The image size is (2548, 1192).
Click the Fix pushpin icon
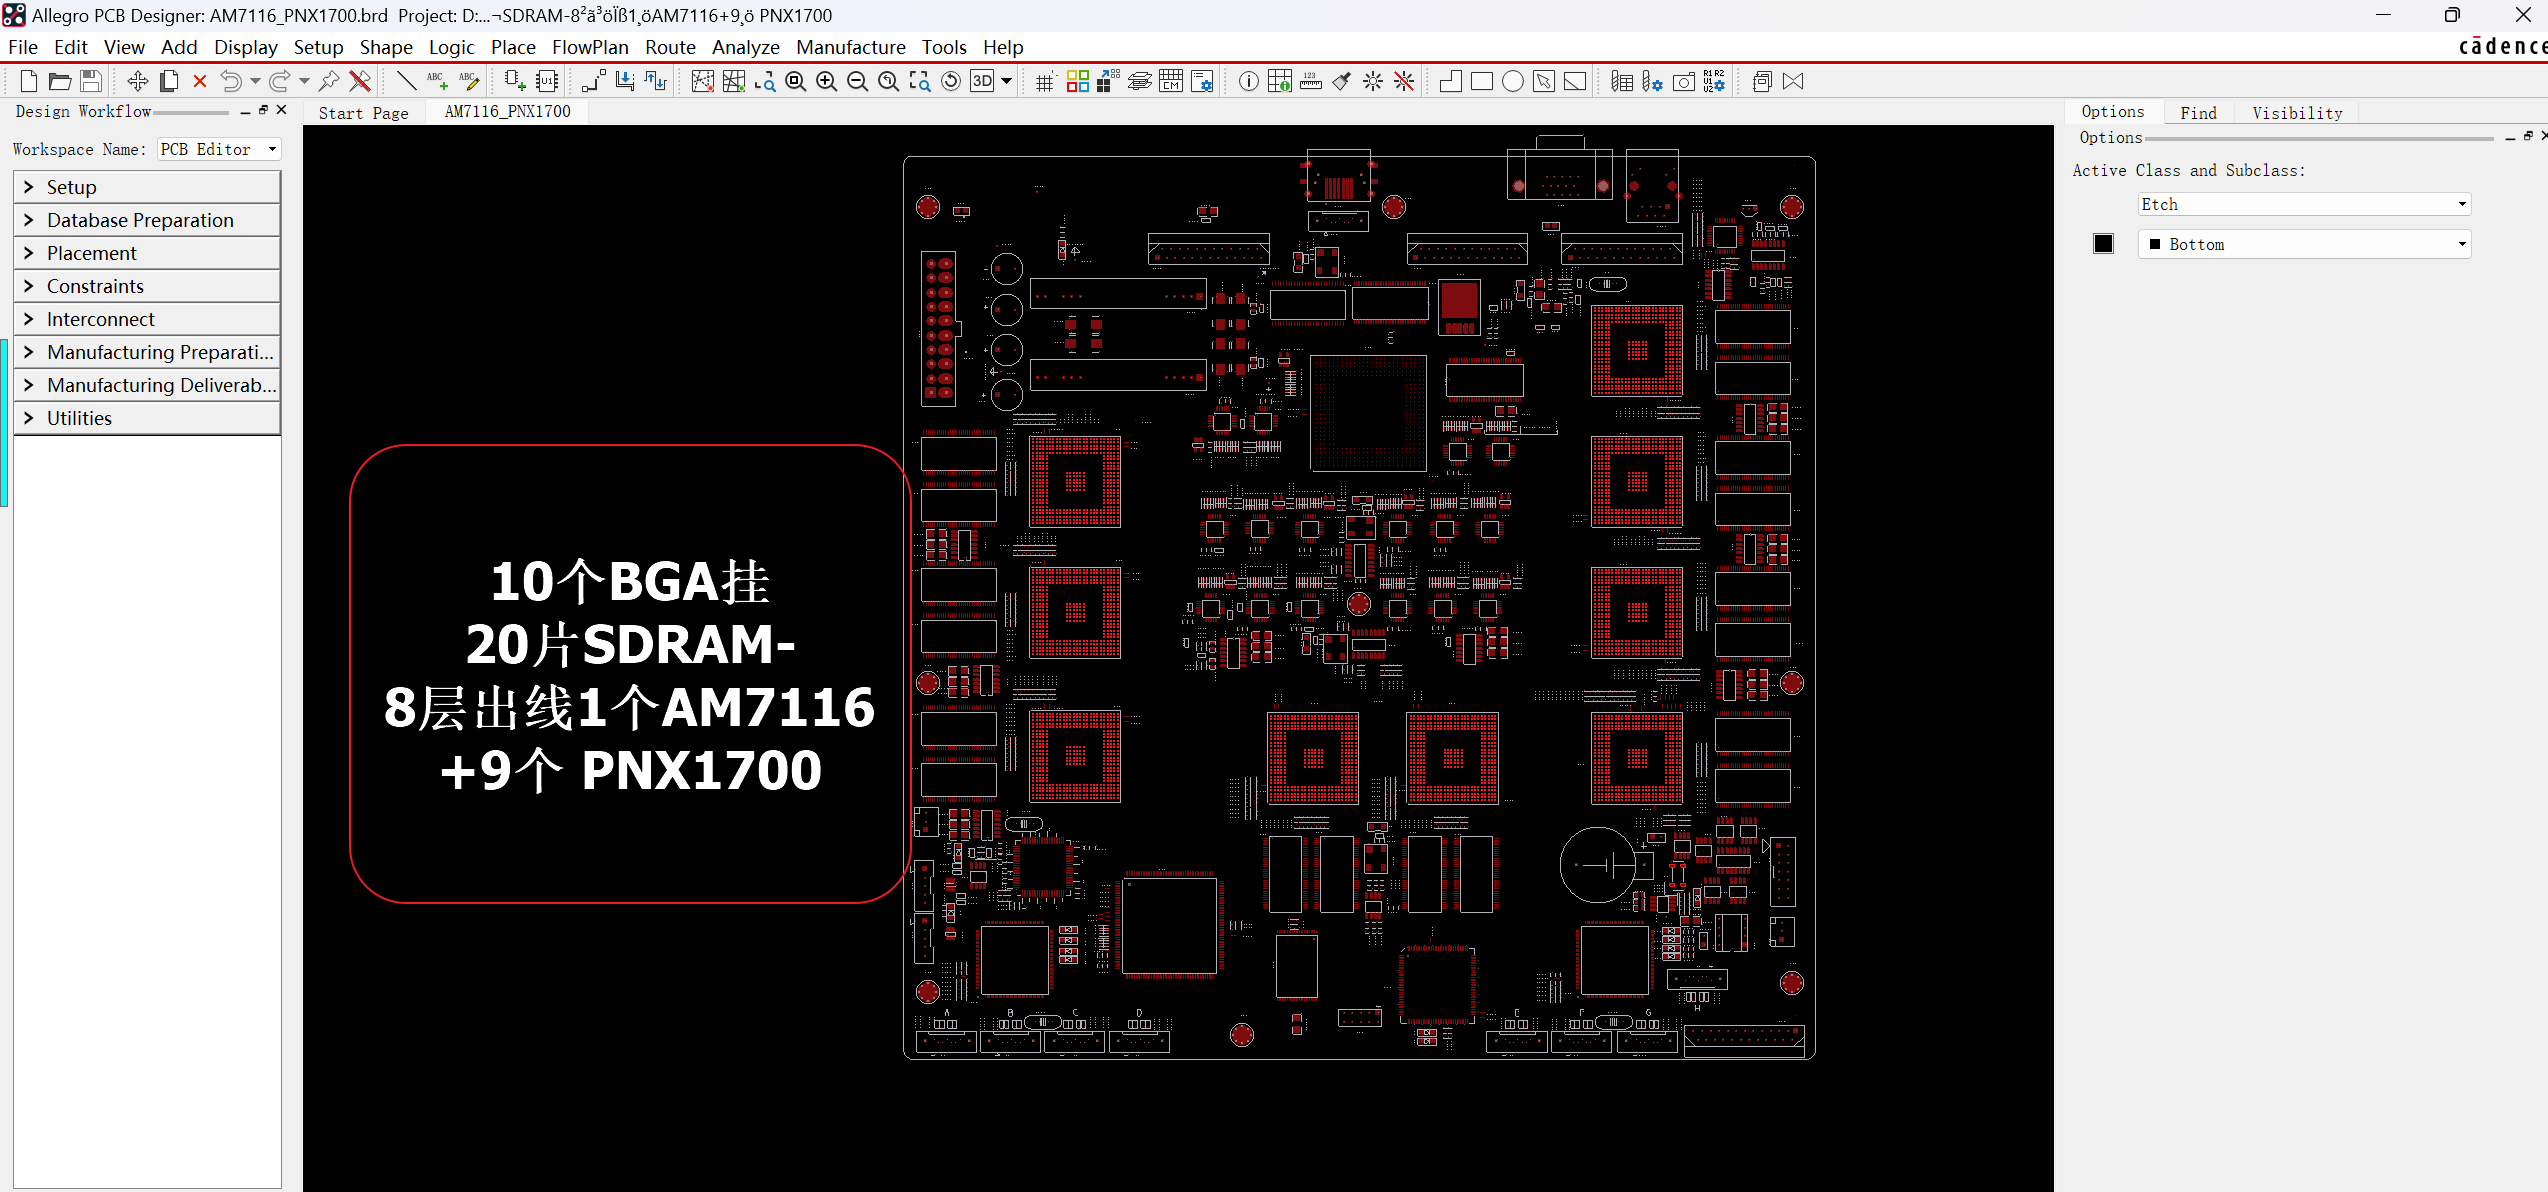329,81
